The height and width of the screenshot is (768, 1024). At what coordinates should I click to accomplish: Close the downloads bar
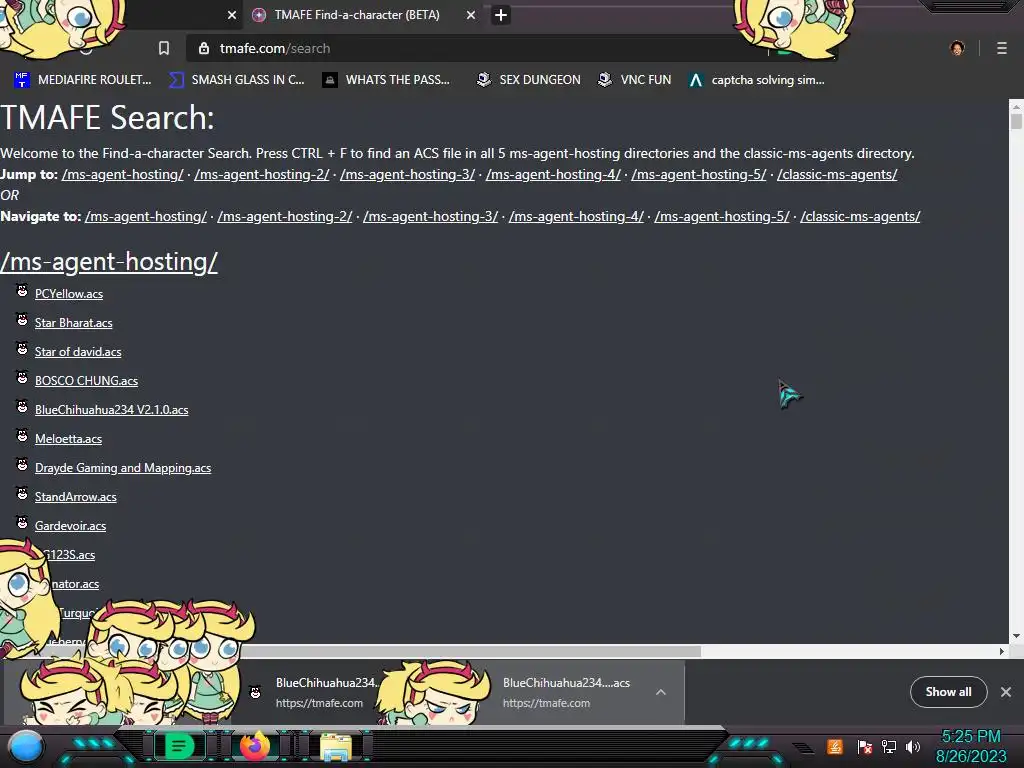[x=1006, y=692]
